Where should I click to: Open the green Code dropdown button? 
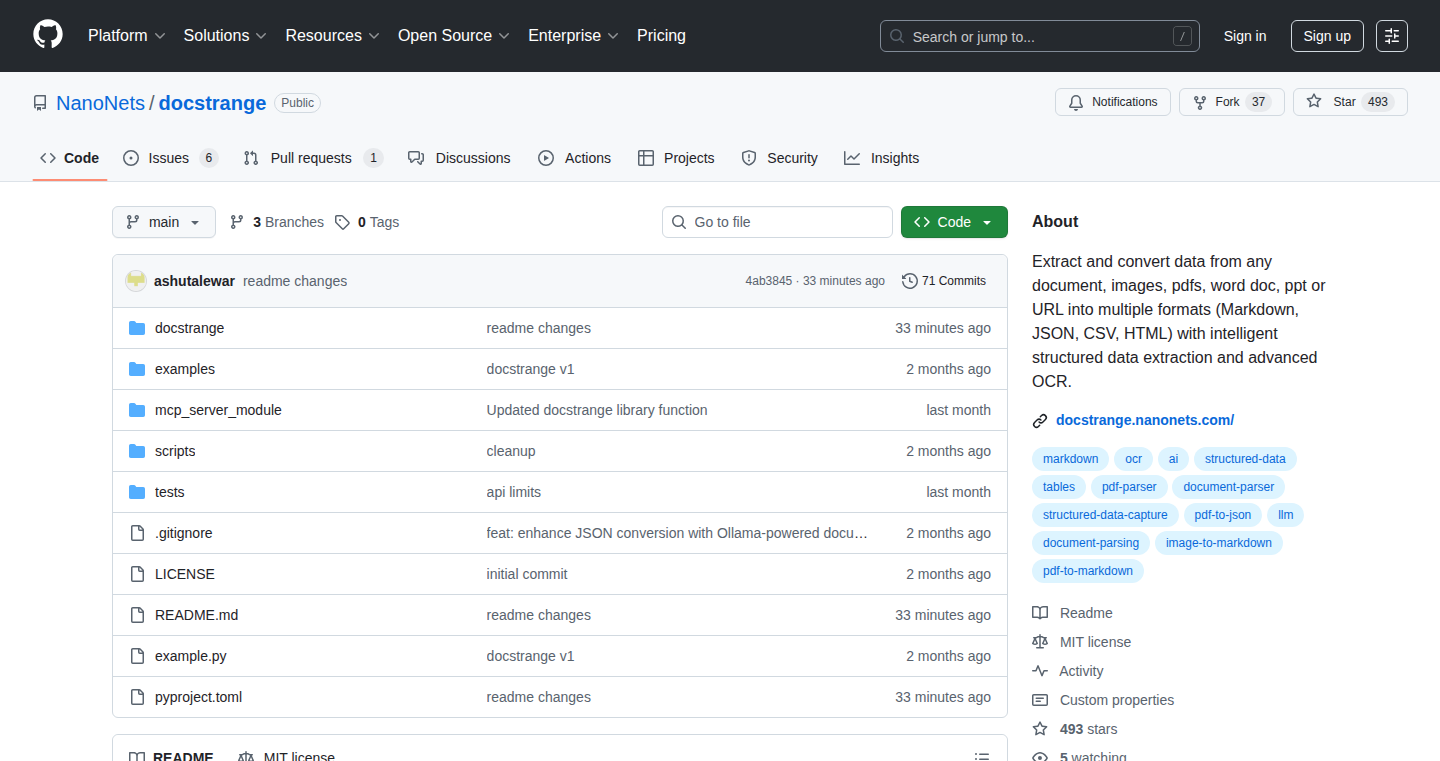tap(954, 222)
